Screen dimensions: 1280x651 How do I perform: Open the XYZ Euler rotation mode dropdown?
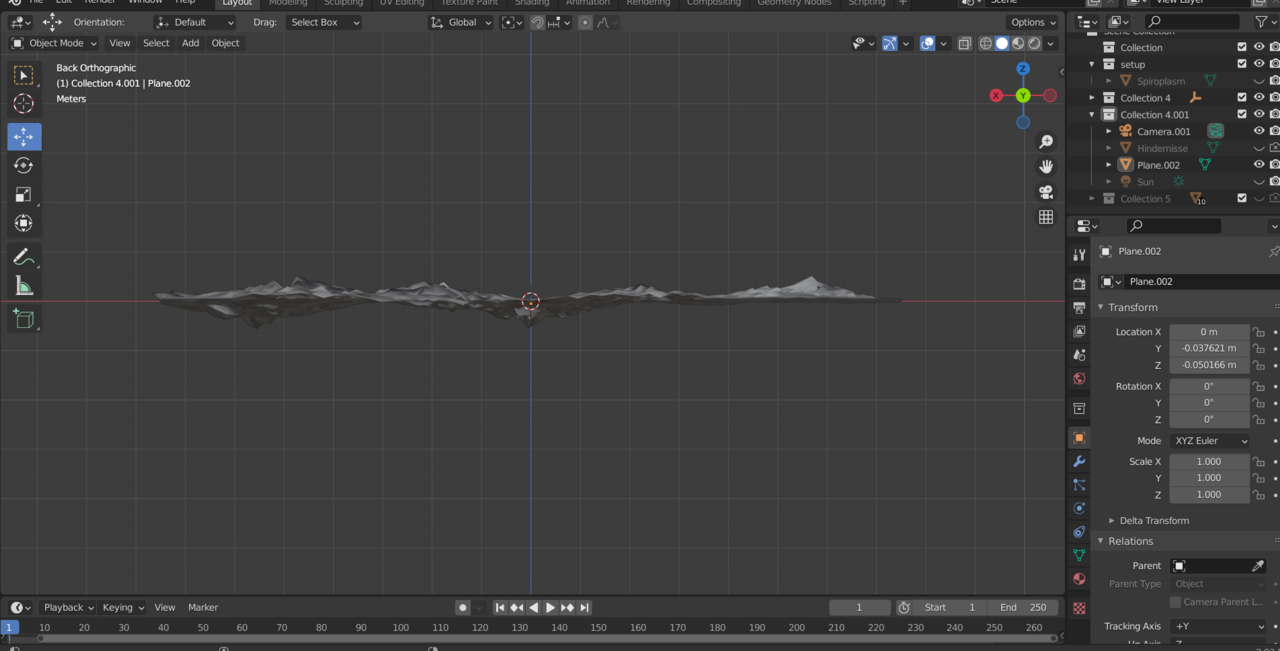pyautogui.click(x=1210, y=441)
